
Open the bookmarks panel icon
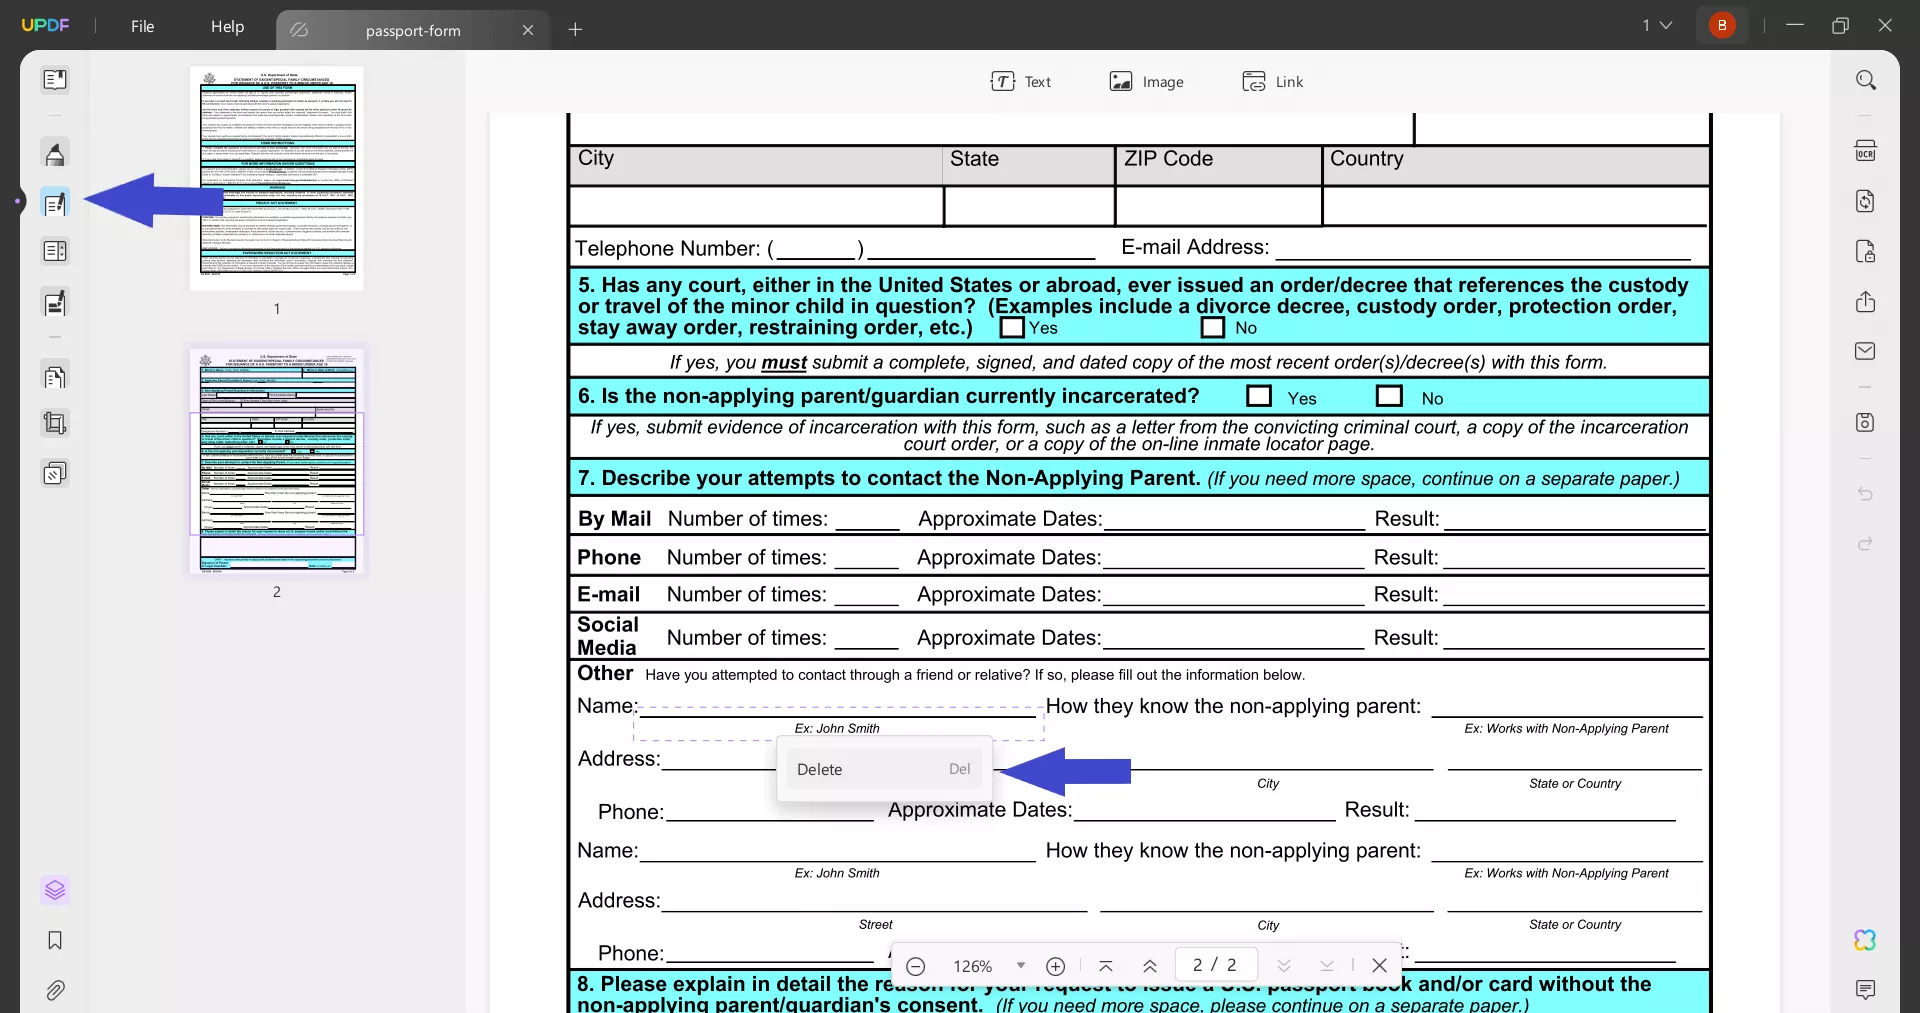(55, 940)
